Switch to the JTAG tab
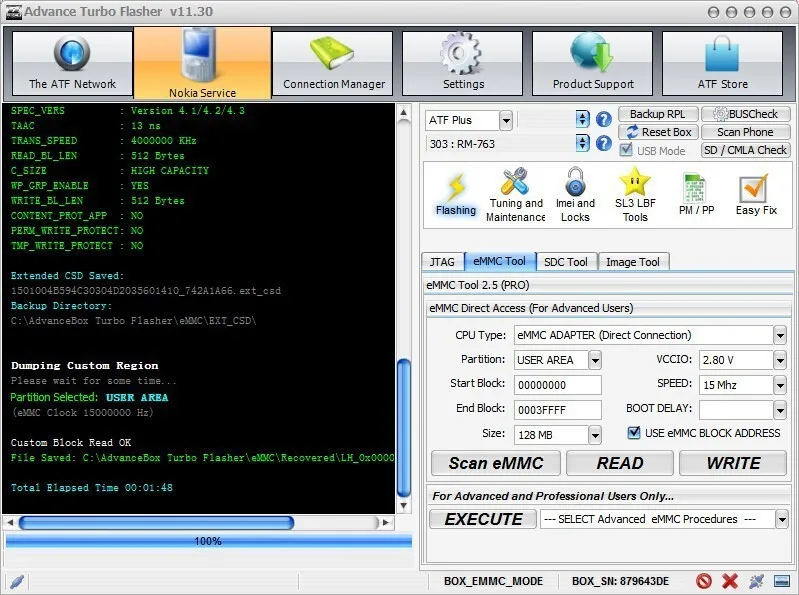Screen dimensions: 799x595 (x=442, y=262)
